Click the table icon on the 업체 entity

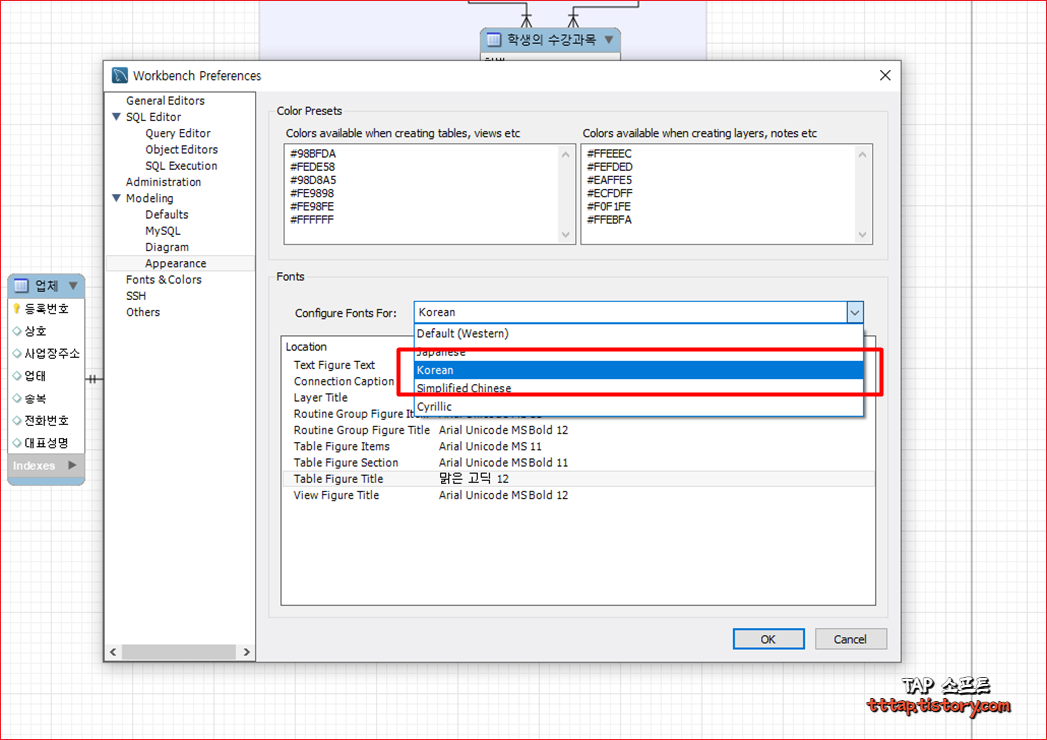tap(21, 286)
